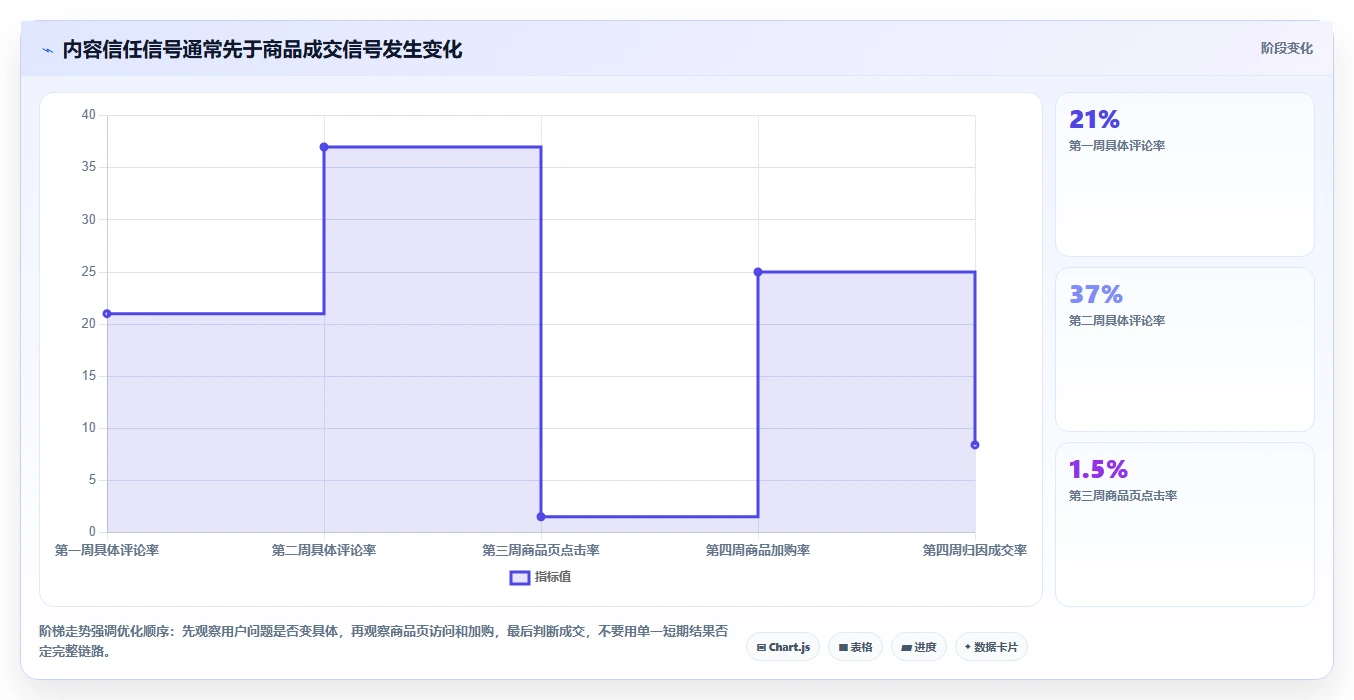This screenshot has width=1354, height=700.
Task: Click the y-axis value 35
Action: tap(89, 167)
